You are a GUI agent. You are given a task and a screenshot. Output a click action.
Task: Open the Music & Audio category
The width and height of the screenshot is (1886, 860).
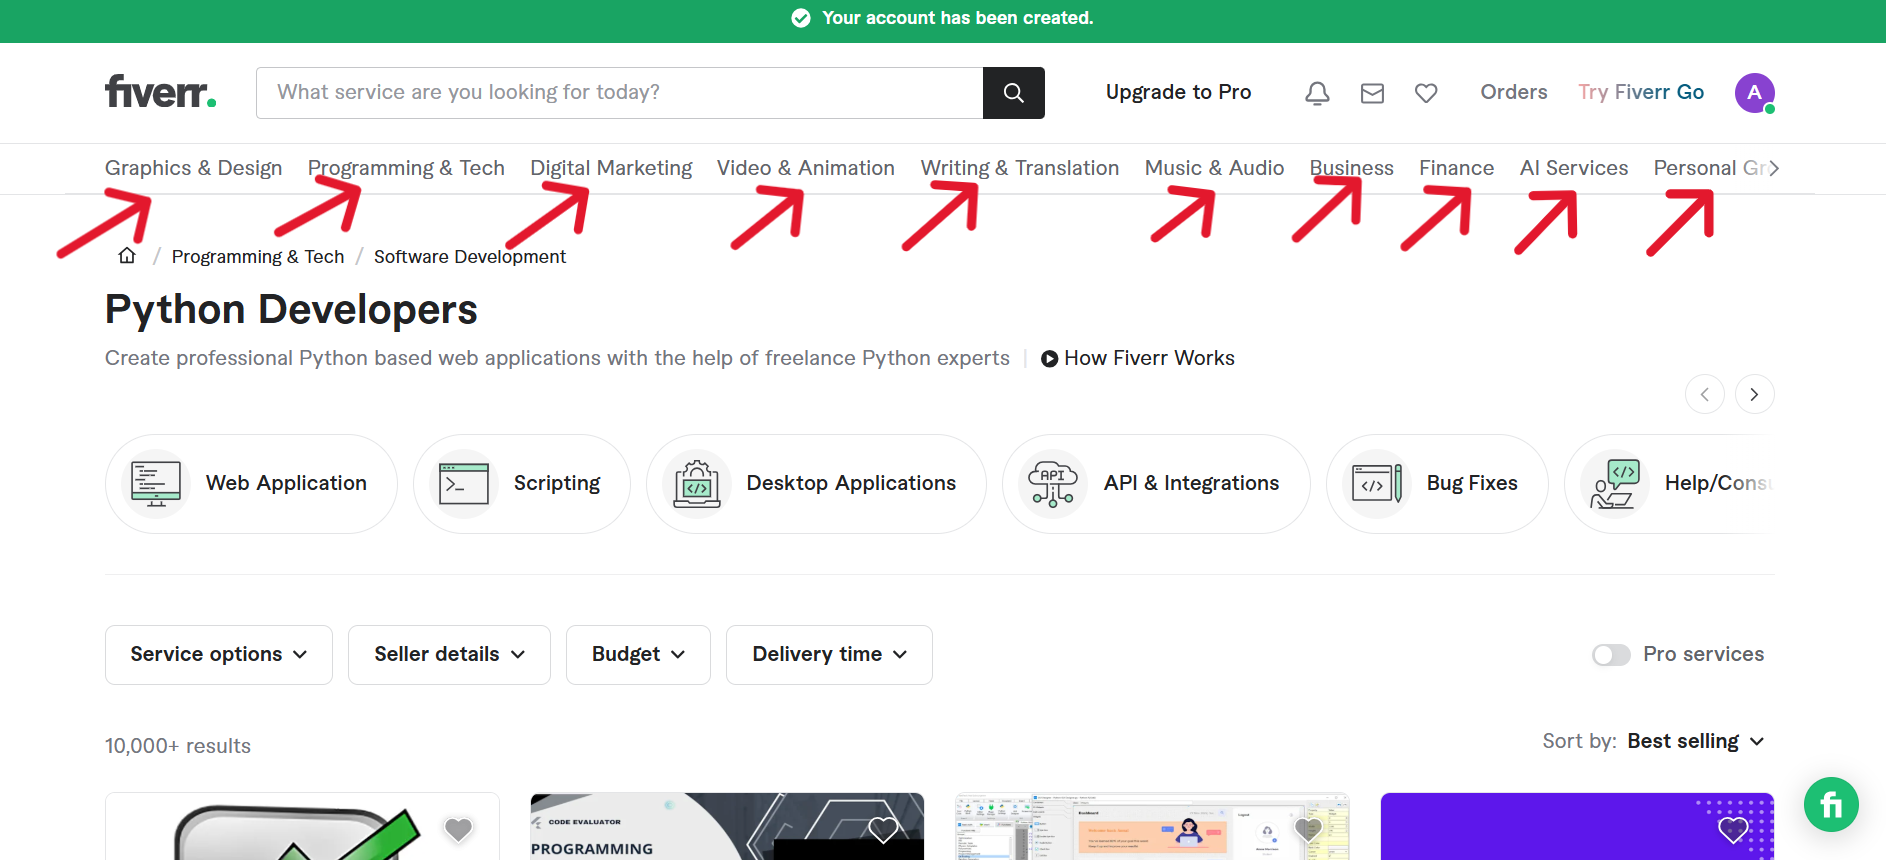(x=1214, y=168)
